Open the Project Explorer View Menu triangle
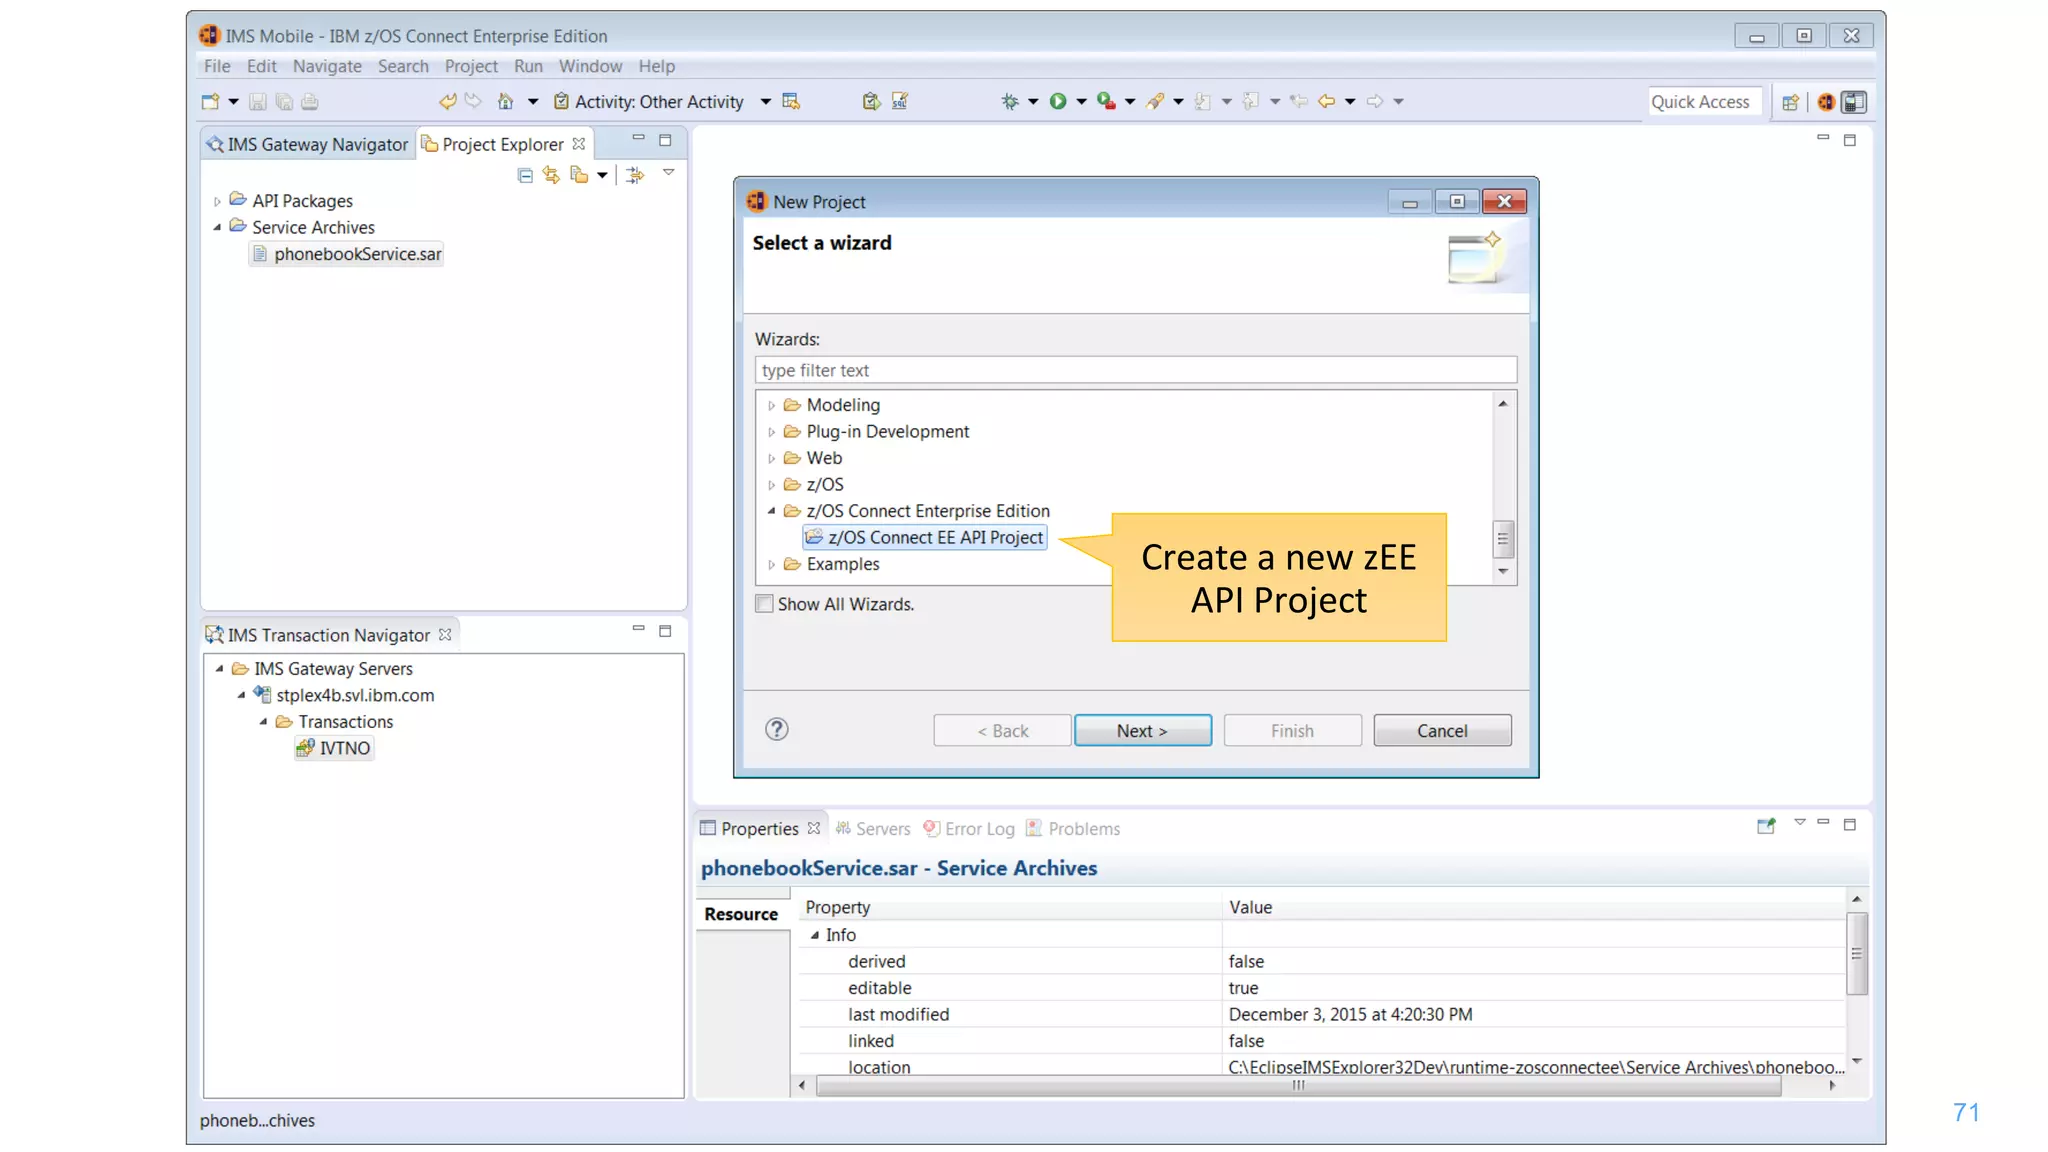2048x1152 pixels. [x=669, y=173]
